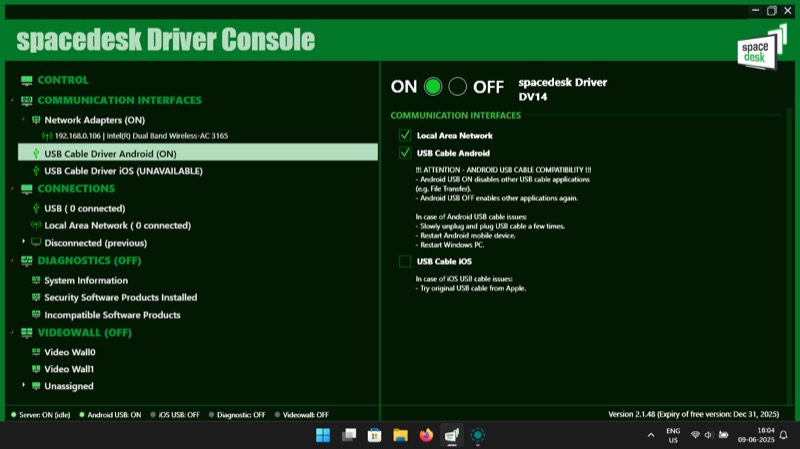Viewport: 800px width, 449px height.
Task: Click the CONTROL monitor icon
Action: click(27, 81)
